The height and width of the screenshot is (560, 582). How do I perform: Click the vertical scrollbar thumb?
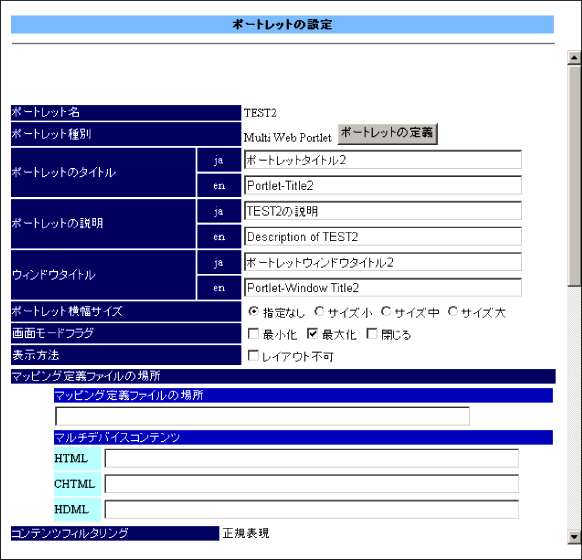(x=574, y=176)
